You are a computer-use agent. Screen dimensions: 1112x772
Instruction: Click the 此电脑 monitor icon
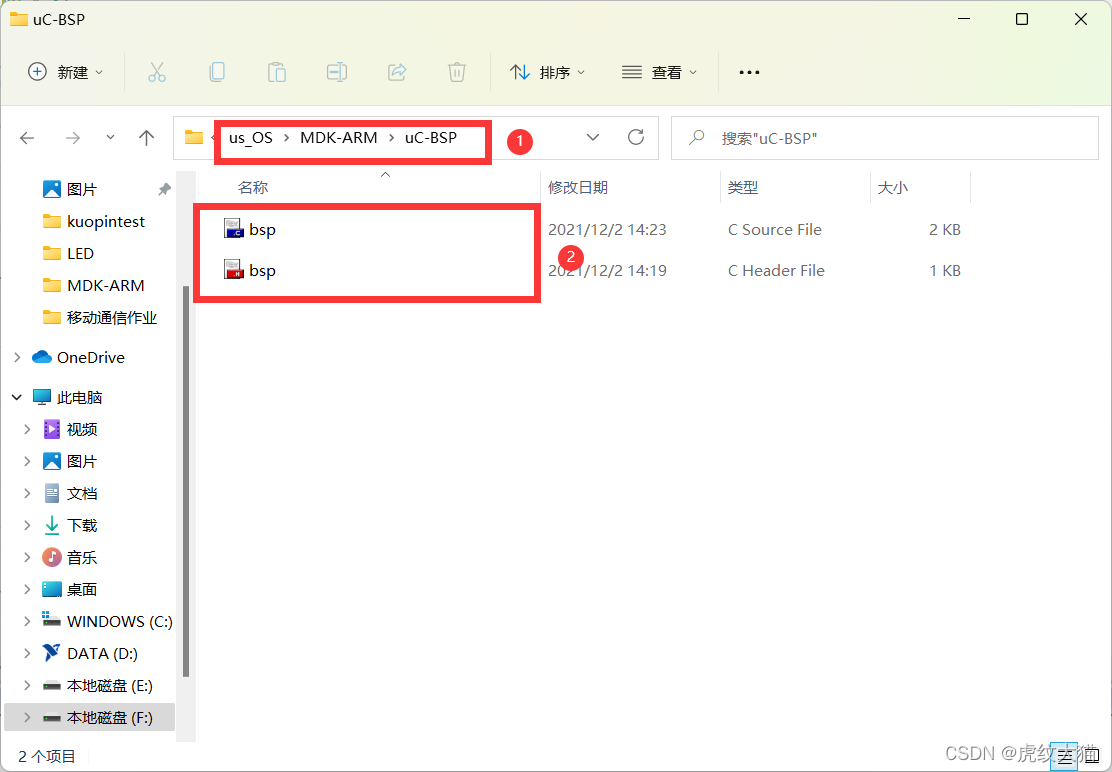[x=43, y=397]
